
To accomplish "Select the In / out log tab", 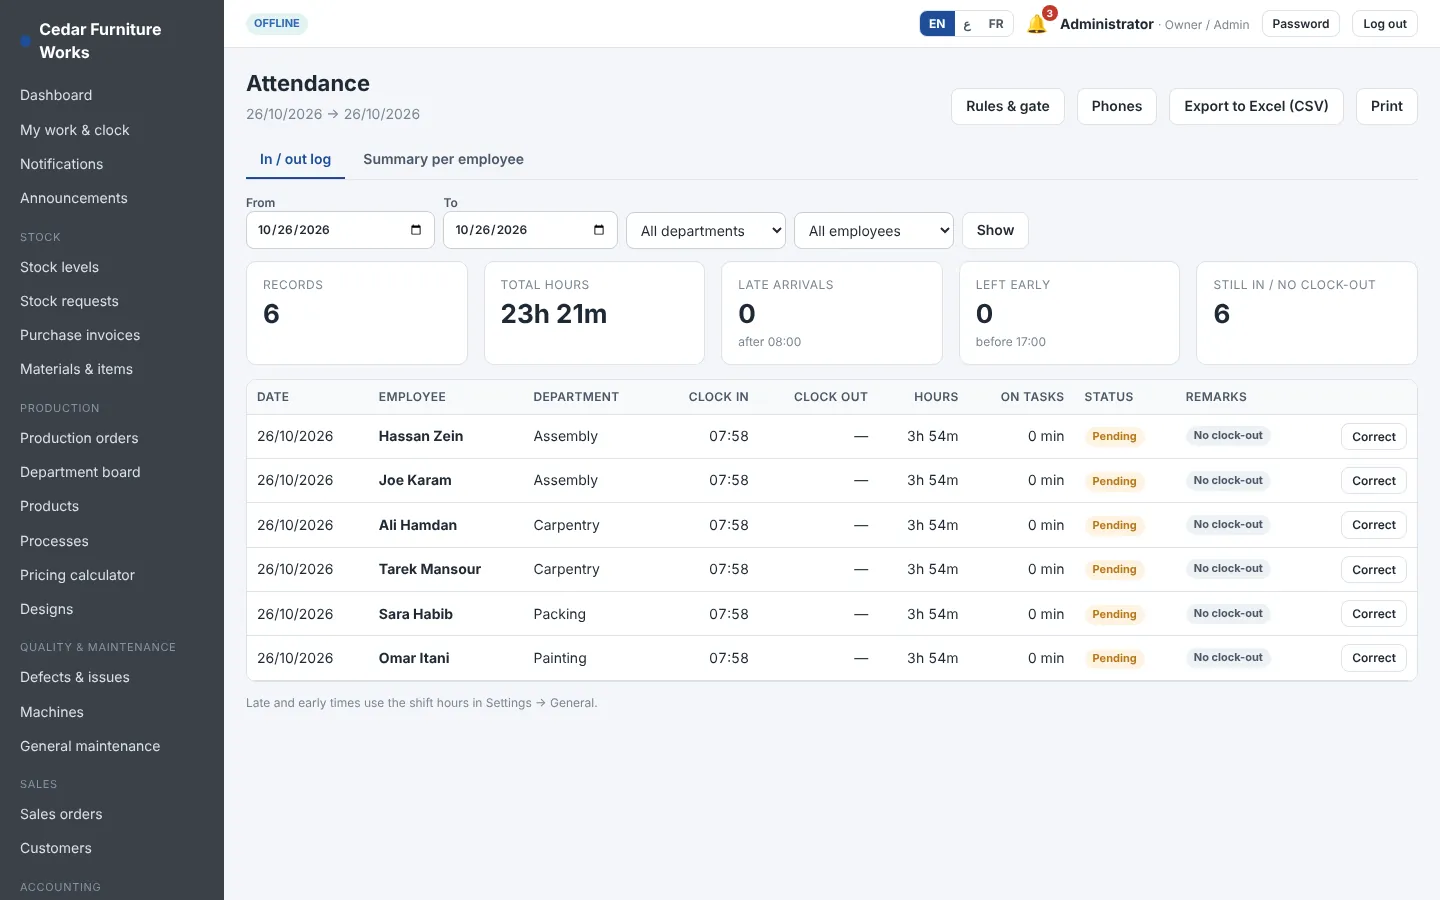I will coord(295,159).
